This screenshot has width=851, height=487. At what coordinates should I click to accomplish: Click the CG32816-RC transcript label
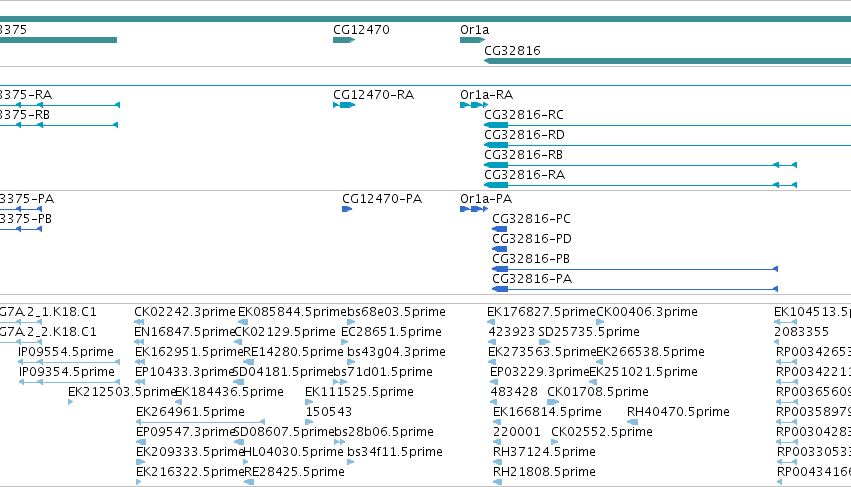click(524, 115)
